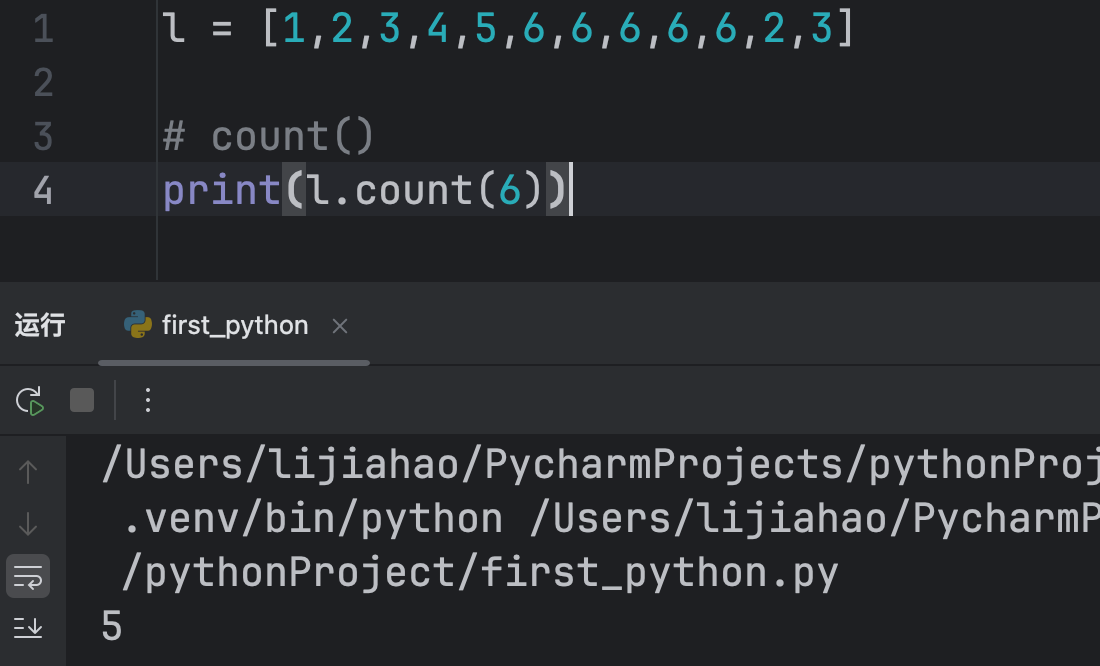
Task: Select the first_python run tab
Action: pyautogui.click(x=235, y=326)
